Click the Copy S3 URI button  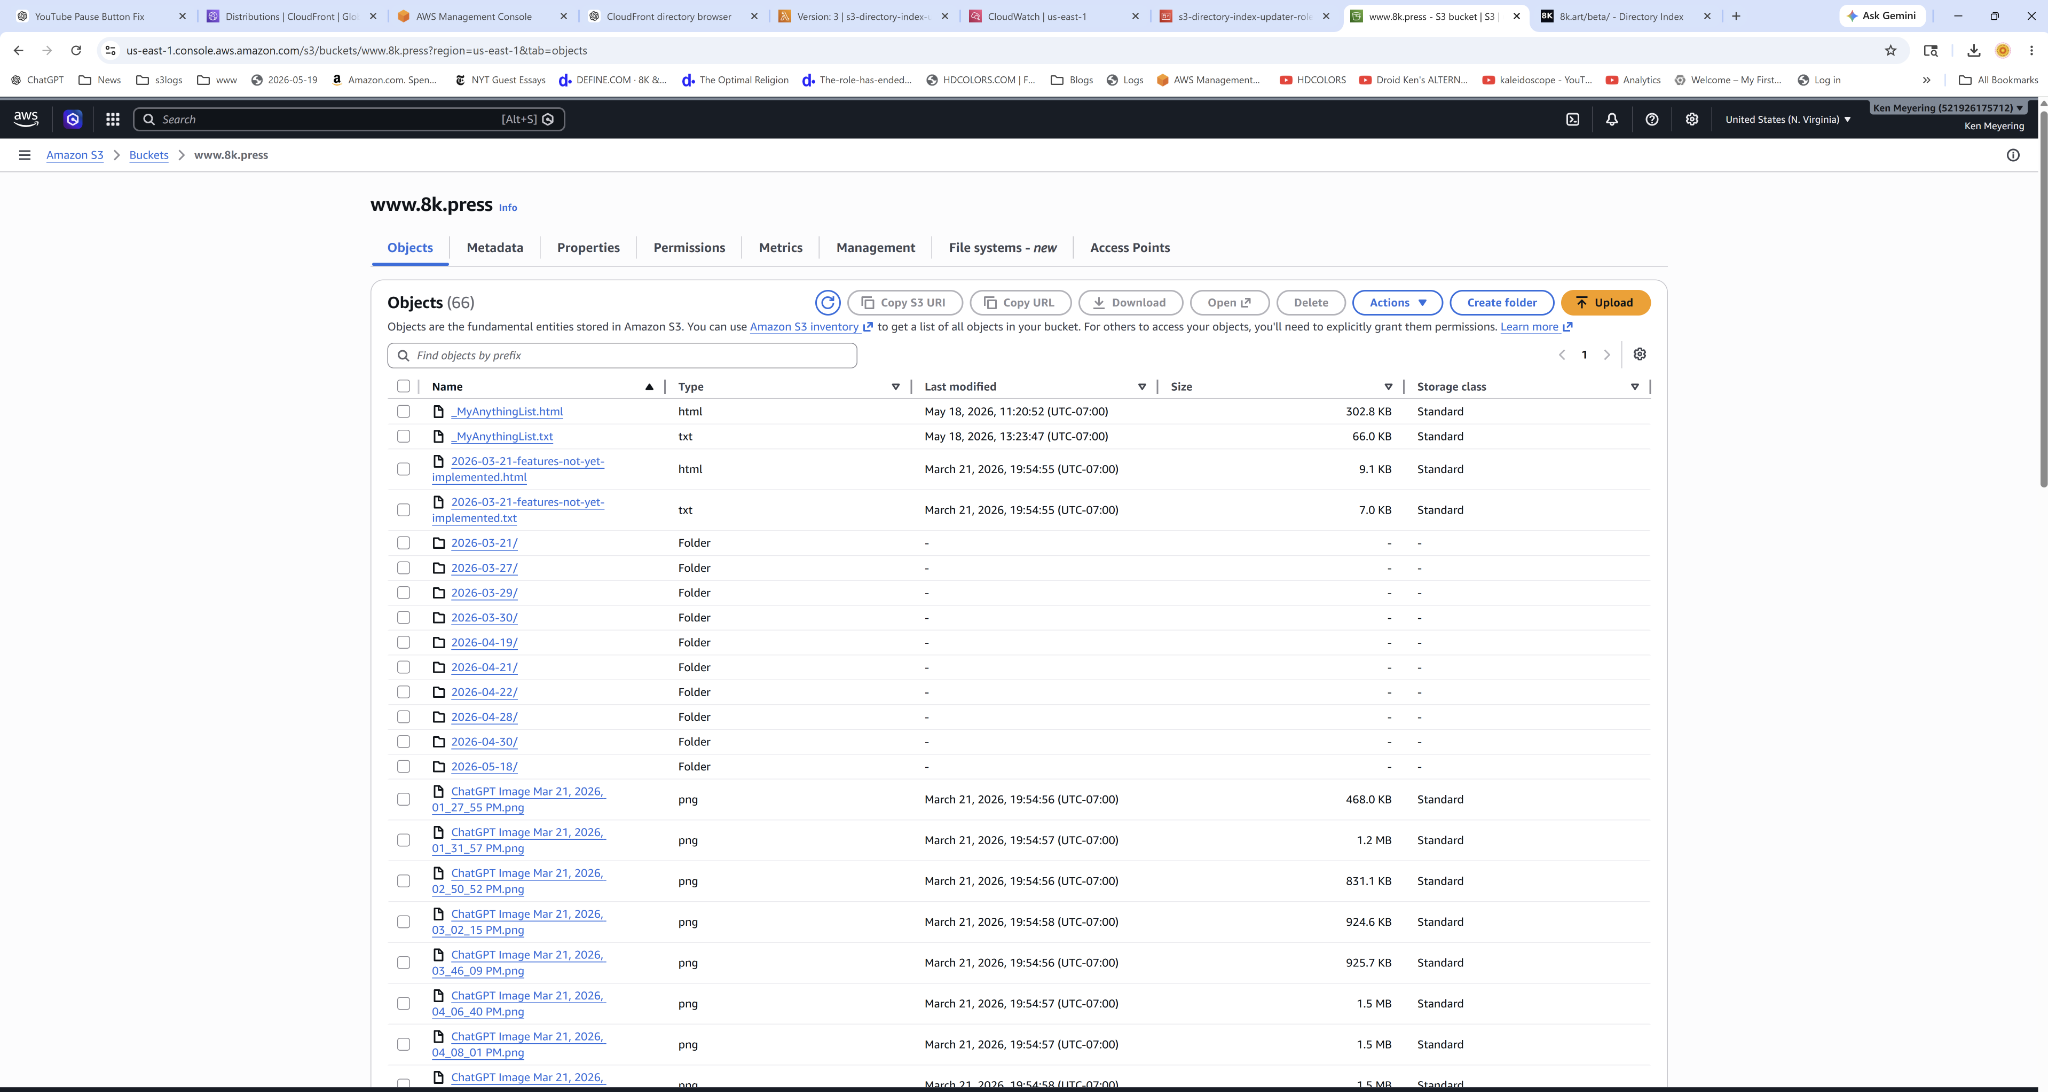[x=904, y=303]
